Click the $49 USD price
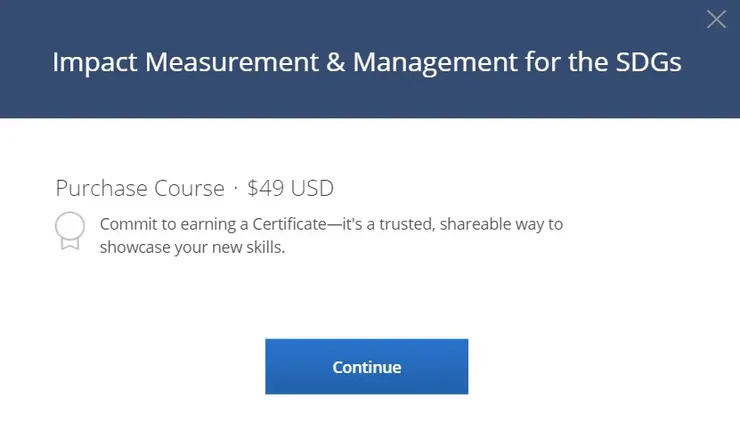The width and height of the screenshot is (740, 430). 290,188
